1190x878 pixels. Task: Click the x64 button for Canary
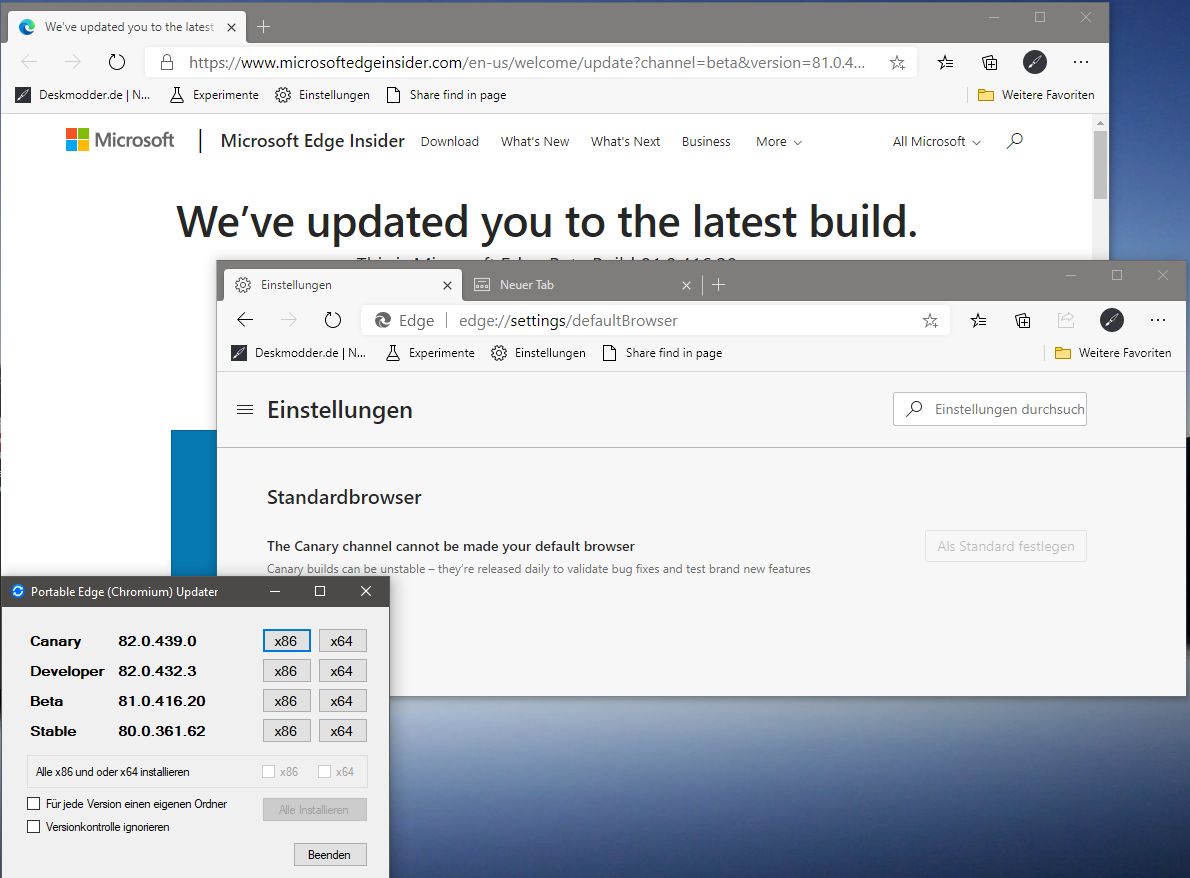click(342, 641)
